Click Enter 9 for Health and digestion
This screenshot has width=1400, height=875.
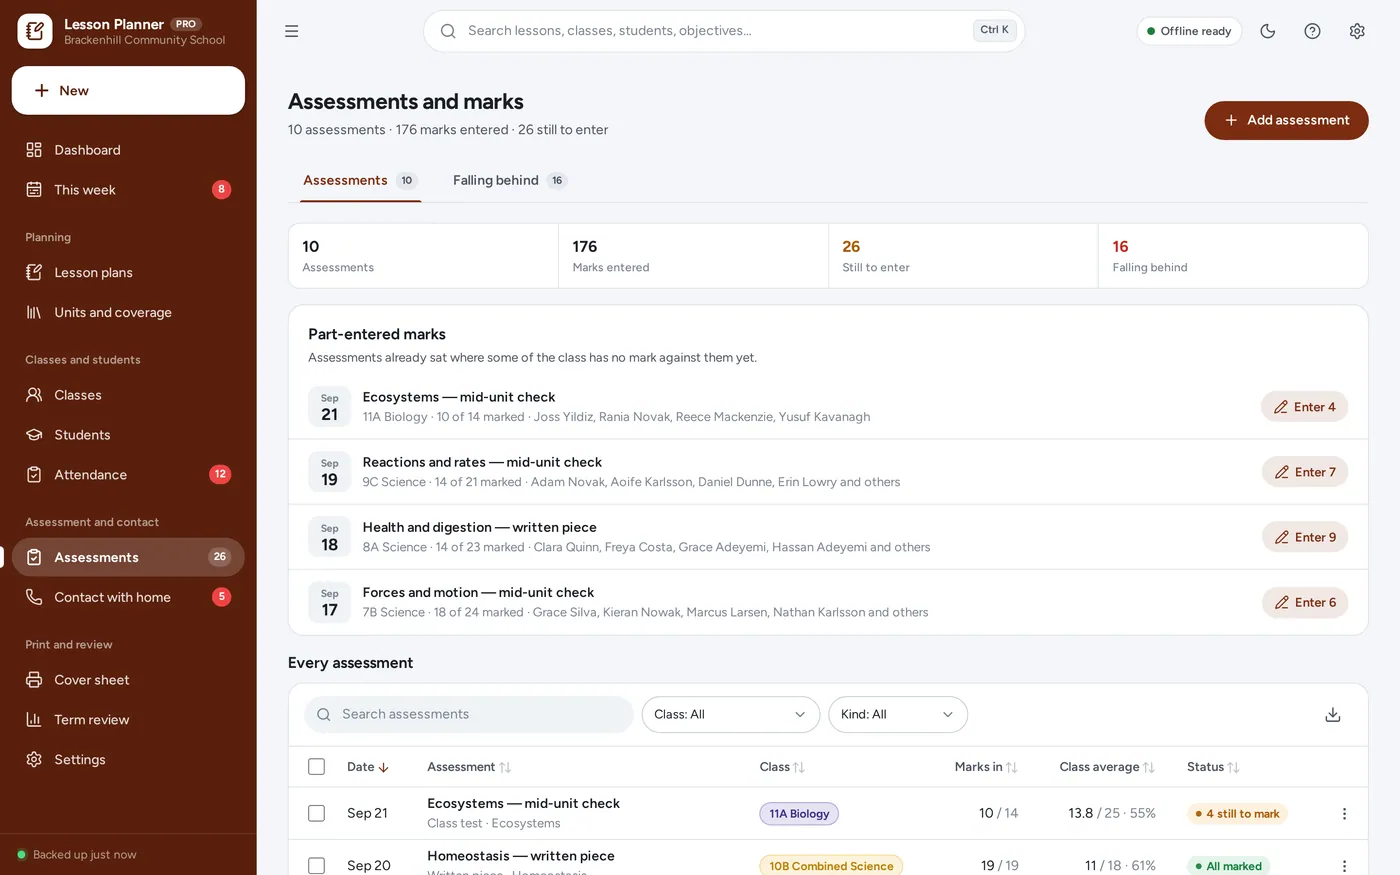(x=1305, y=537)
